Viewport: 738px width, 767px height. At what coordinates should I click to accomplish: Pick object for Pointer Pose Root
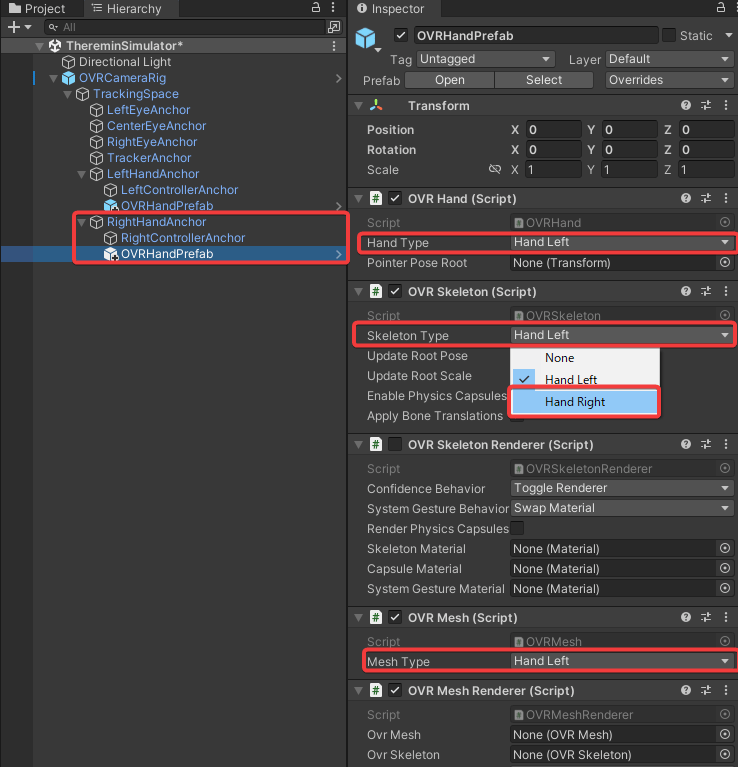[725, 263]
